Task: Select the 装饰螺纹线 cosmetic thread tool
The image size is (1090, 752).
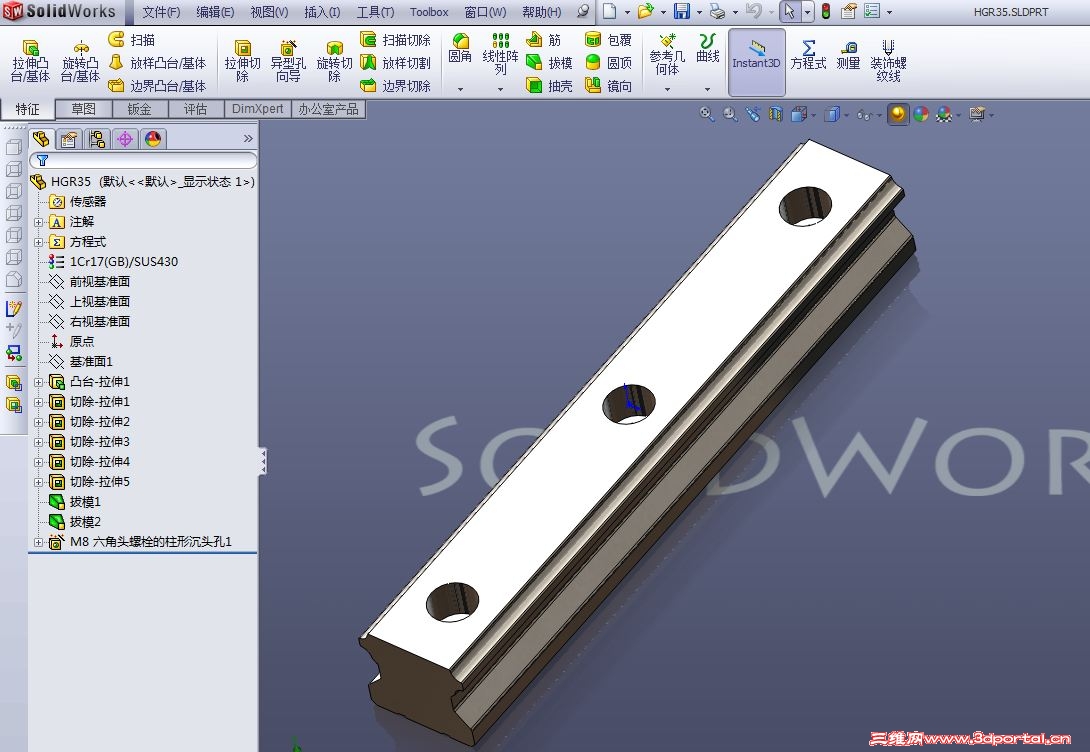Action: (888, 61)
